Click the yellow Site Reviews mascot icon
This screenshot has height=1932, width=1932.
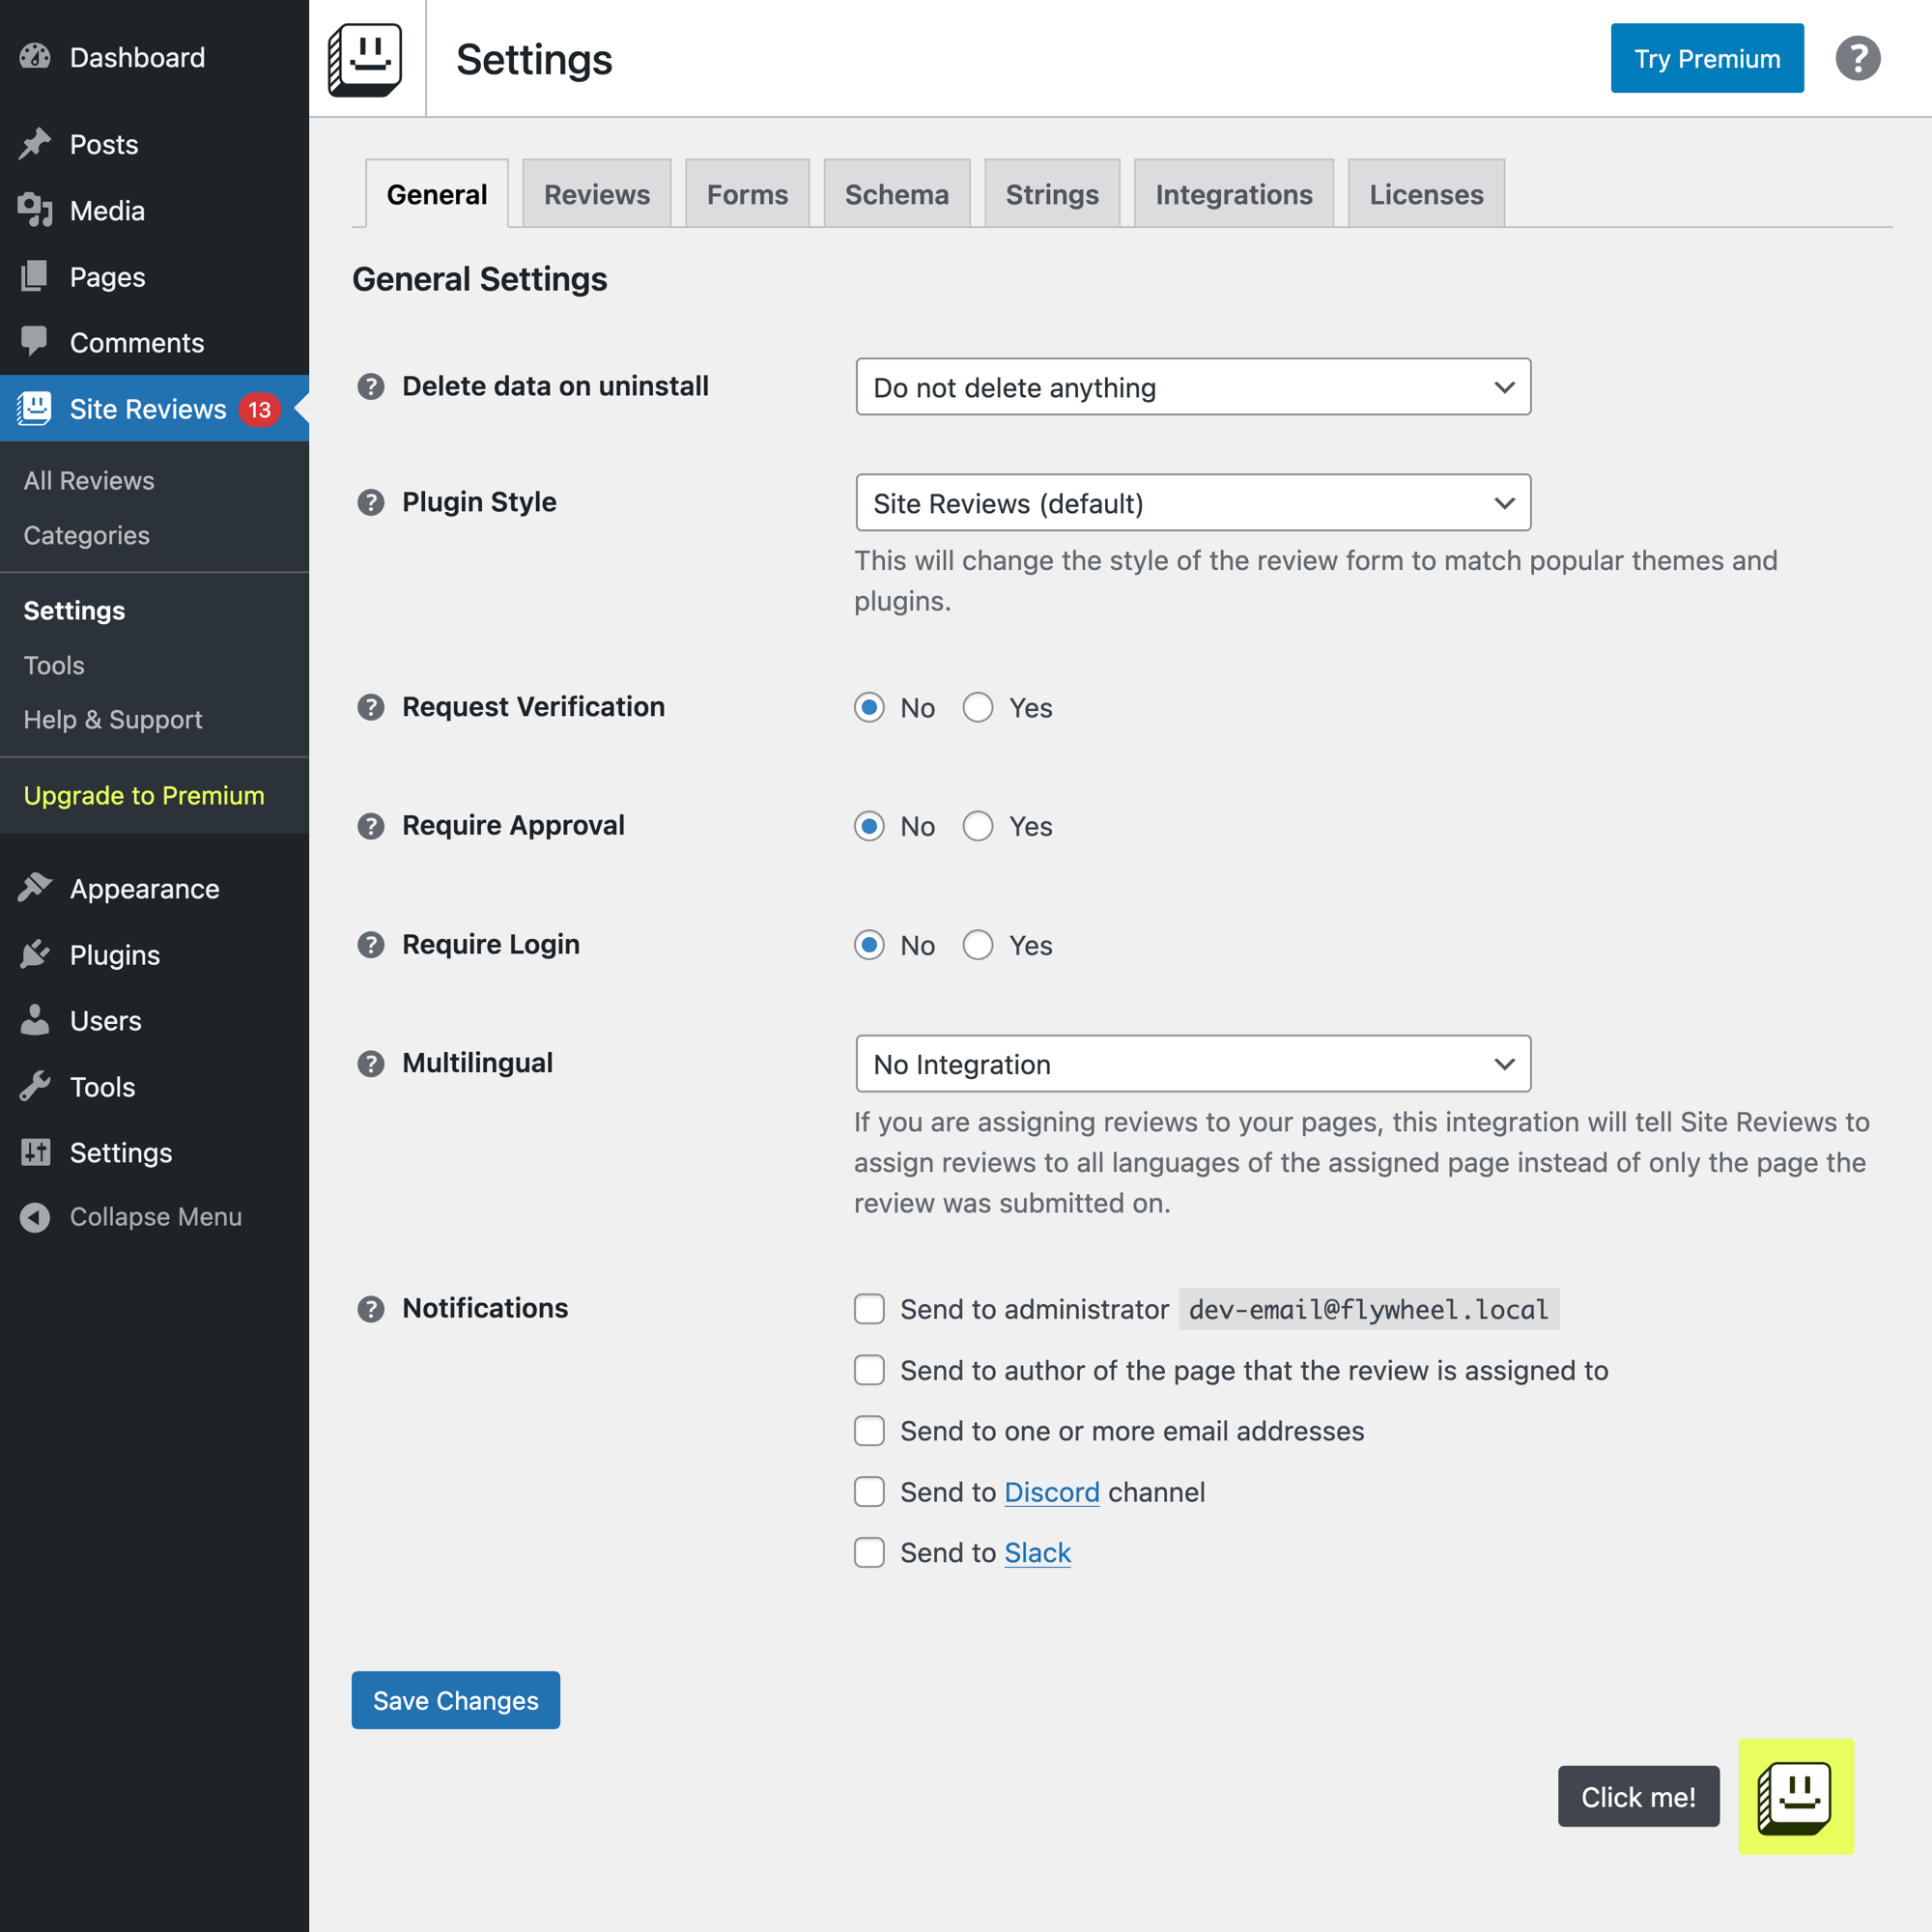coord(1795,1796)
